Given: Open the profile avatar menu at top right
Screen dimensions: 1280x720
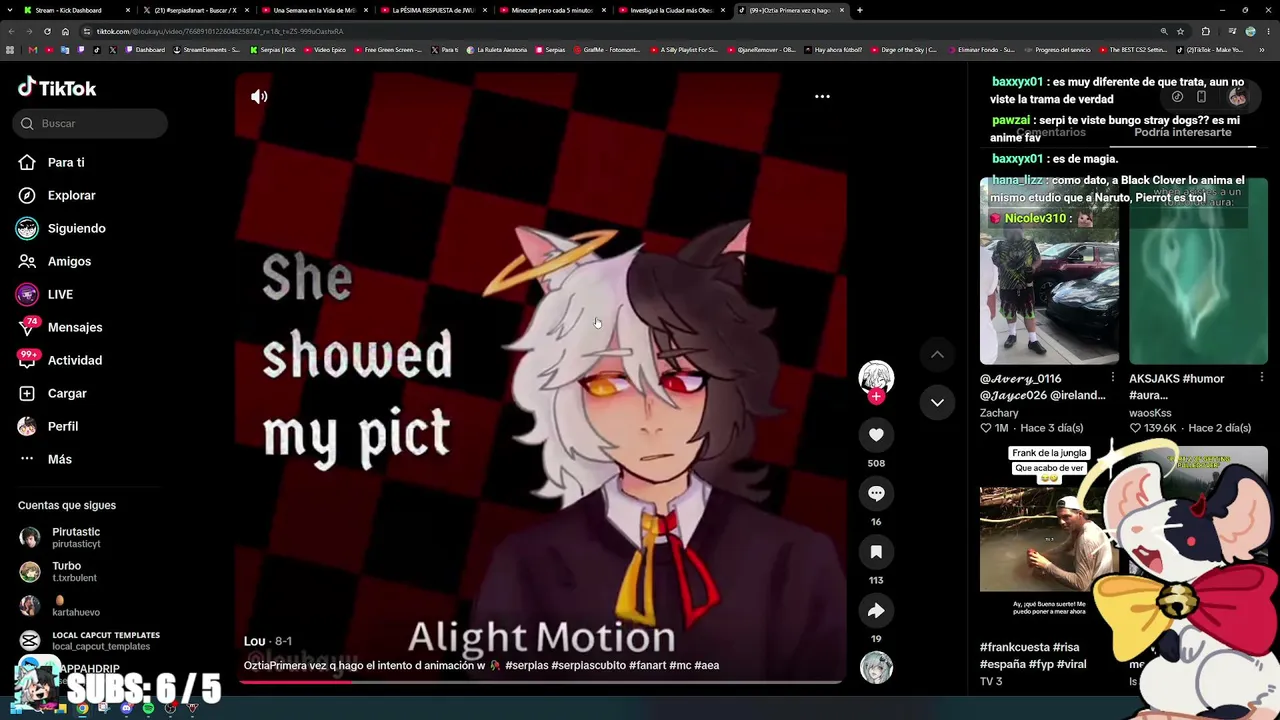Looking at the screenshot, I should tap(1237, 97).
